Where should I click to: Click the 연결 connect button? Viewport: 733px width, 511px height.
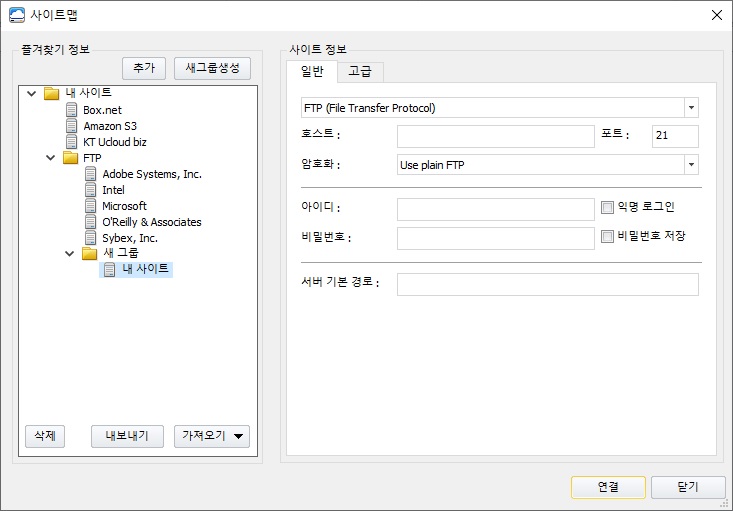[x=608, y=487]
